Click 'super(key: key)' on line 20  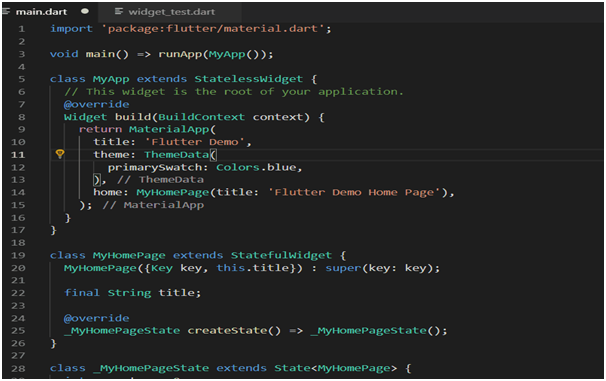point(379,268)
